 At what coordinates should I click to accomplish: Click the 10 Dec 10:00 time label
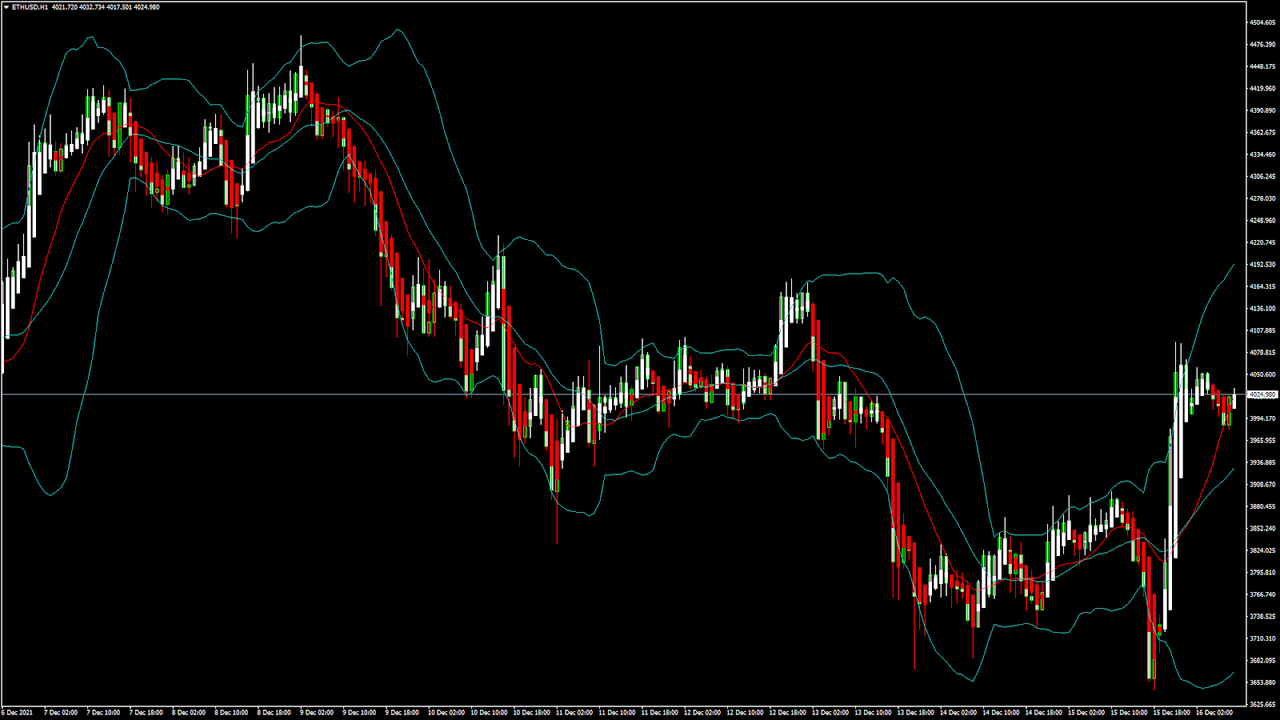tap(491, 714)
